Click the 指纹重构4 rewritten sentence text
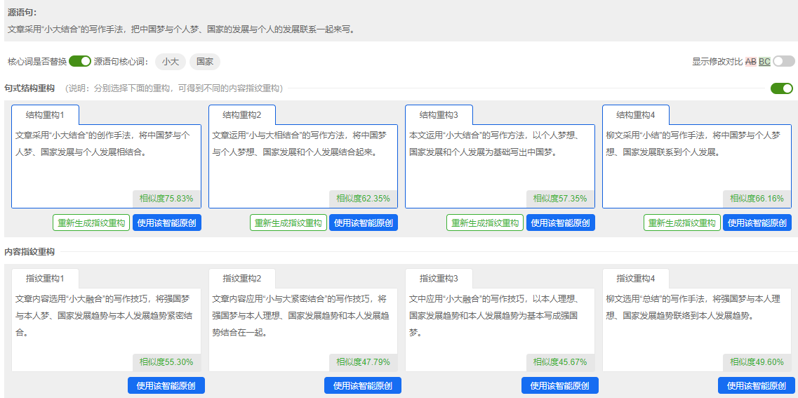This screenshot has width=798, height=398. 693,307
